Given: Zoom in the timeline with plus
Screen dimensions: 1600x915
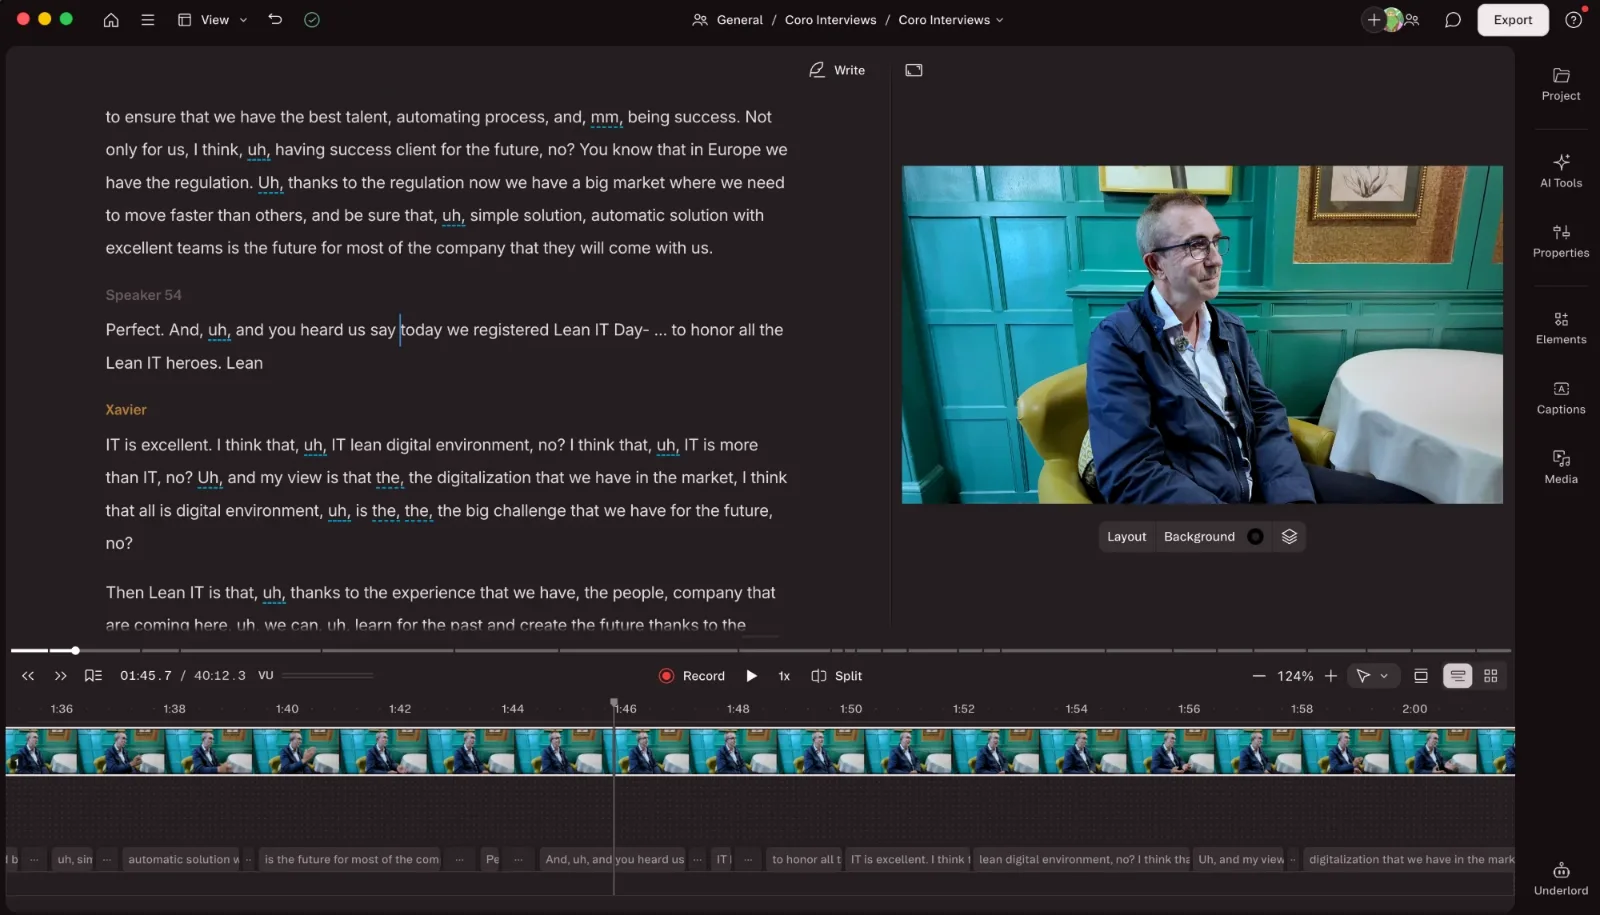Looking at the screenshot, I should [x=1331, y=676].
